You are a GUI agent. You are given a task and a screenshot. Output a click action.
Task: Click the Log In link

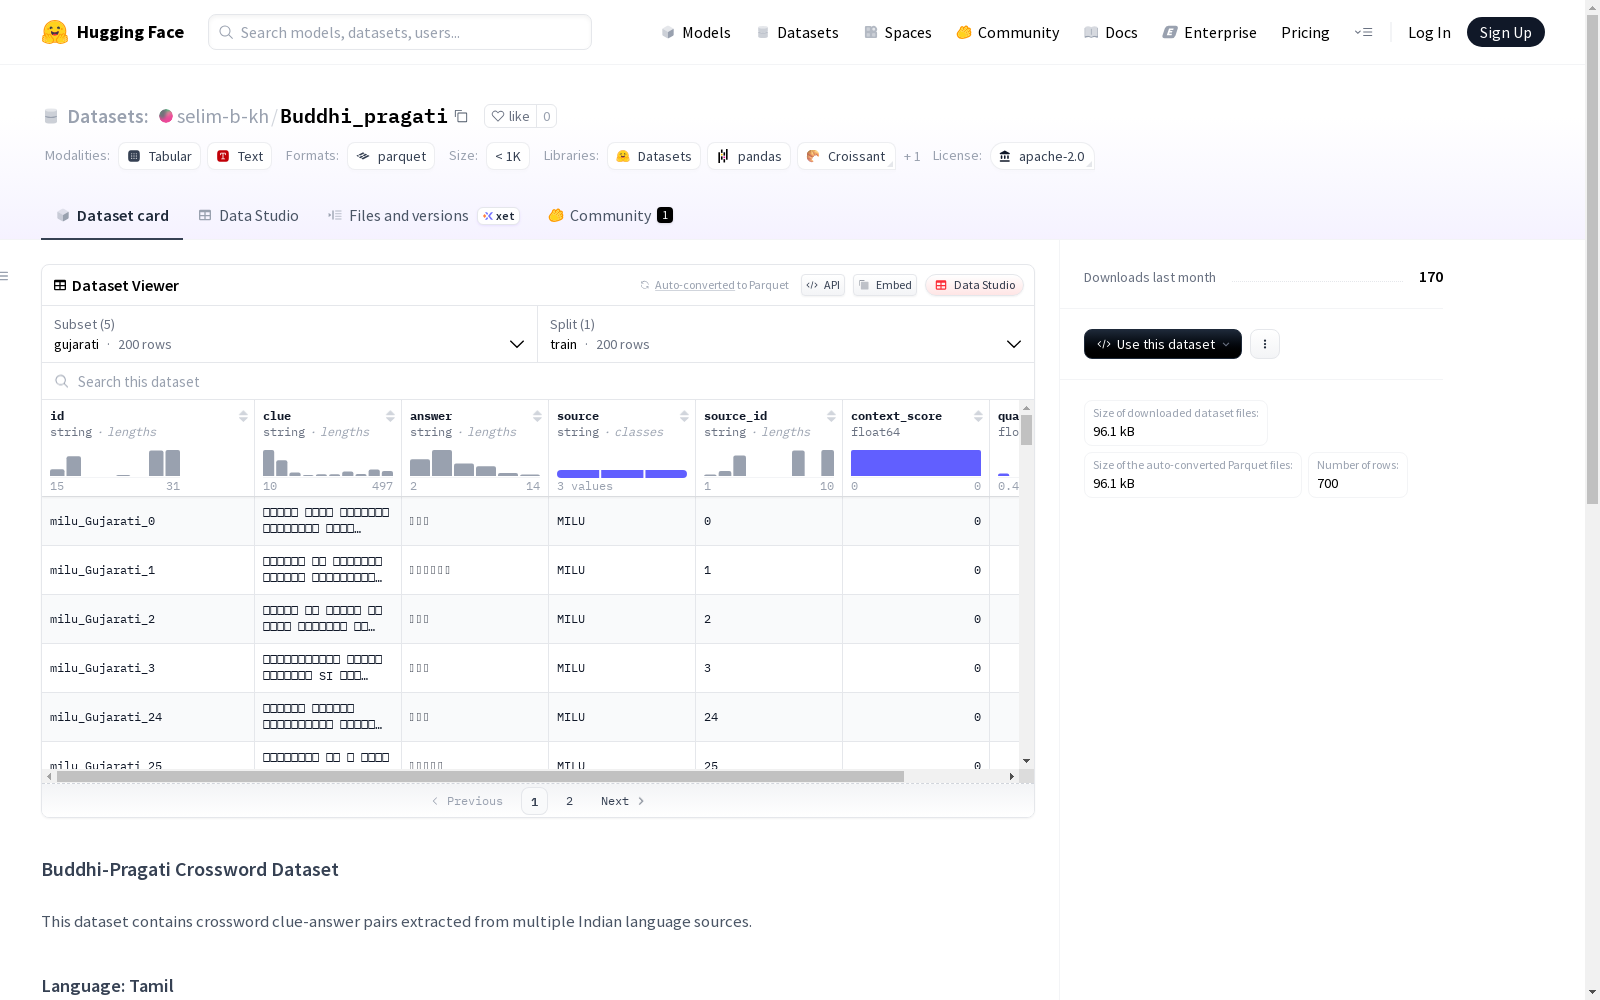tap(1429, 32)
